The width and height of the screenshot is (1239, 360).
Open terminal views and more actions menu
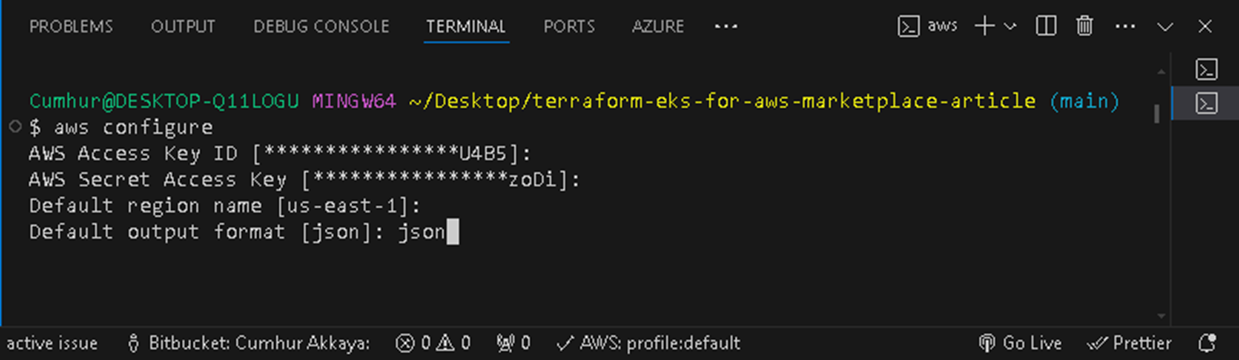(1125, 27)
